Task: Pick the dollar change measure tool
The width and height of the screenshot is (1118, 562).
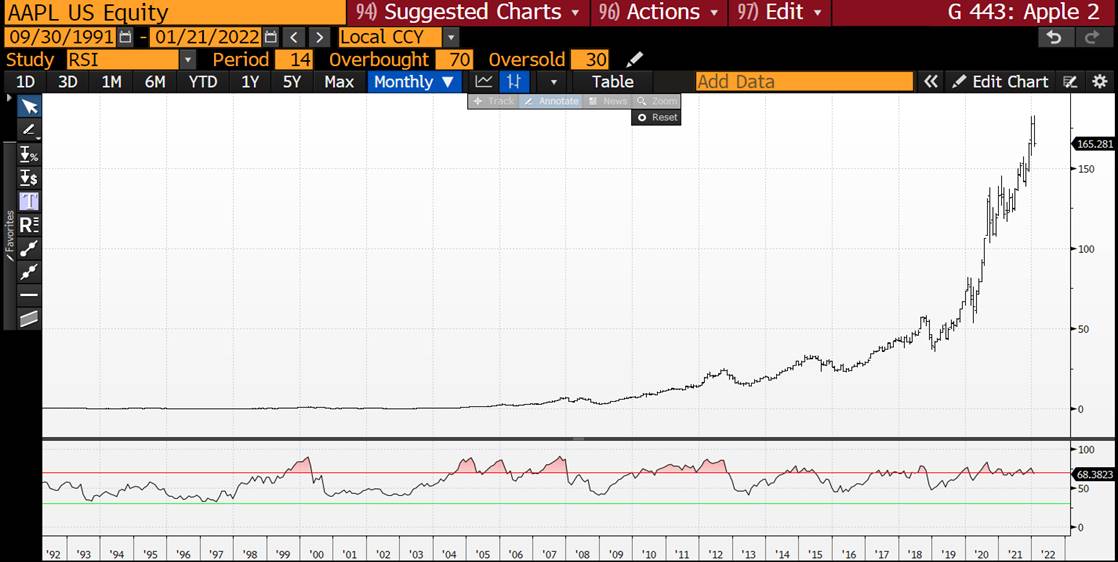Action: coord(29,178)
